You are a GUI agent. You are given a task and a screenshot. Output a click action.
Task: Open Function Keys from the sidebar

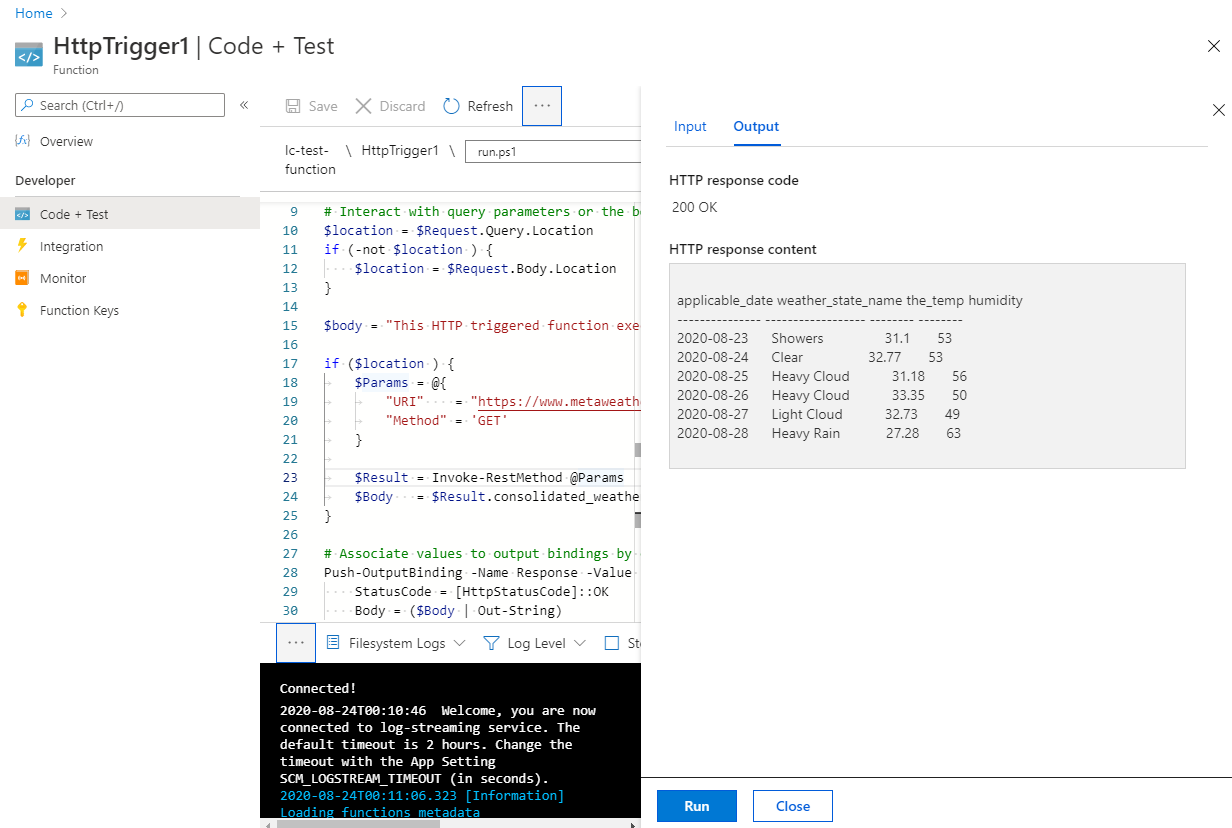[76, 310]
